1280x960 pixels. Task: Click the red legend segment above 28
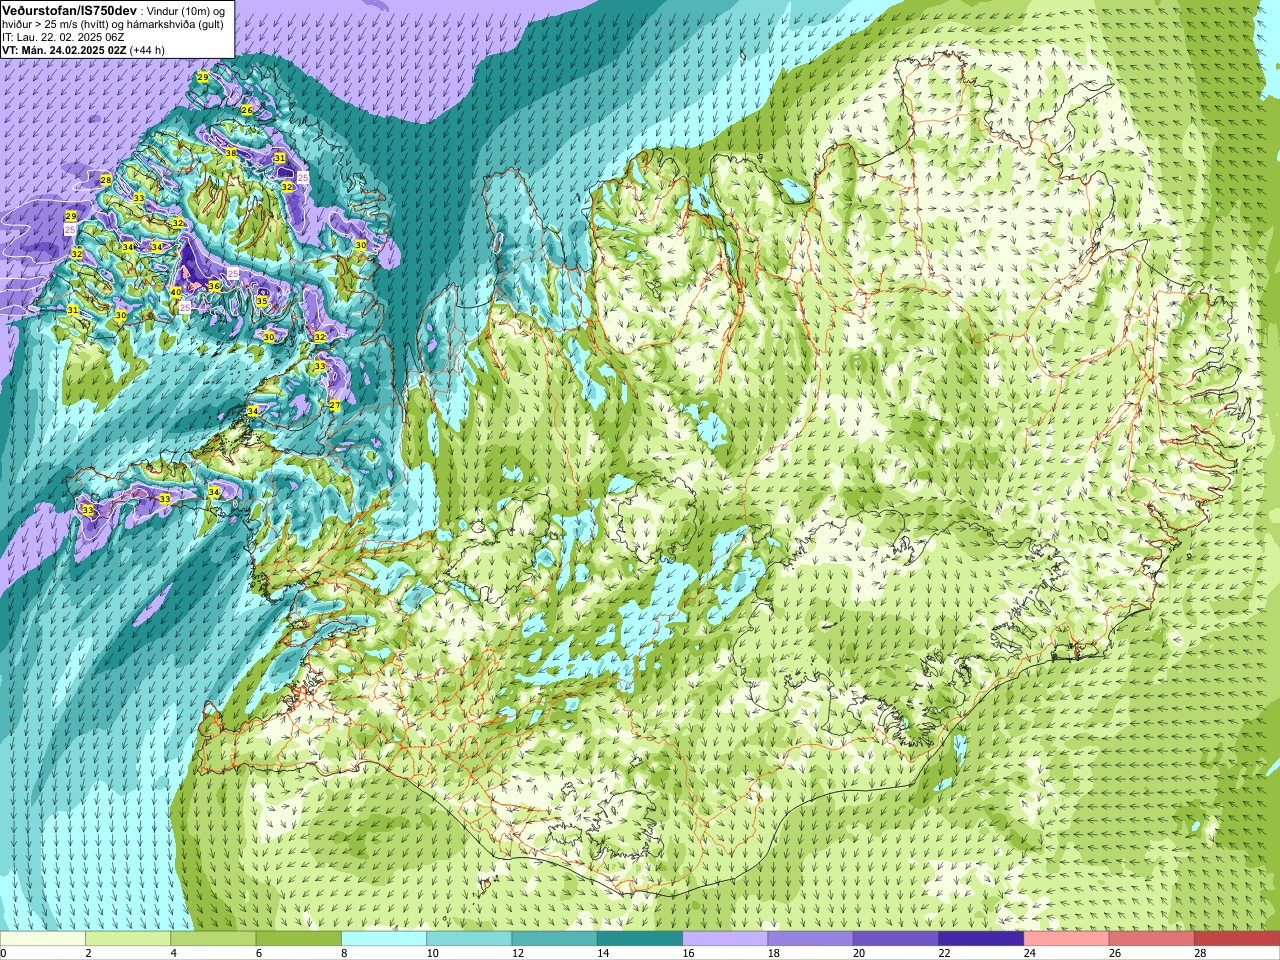1237,939
